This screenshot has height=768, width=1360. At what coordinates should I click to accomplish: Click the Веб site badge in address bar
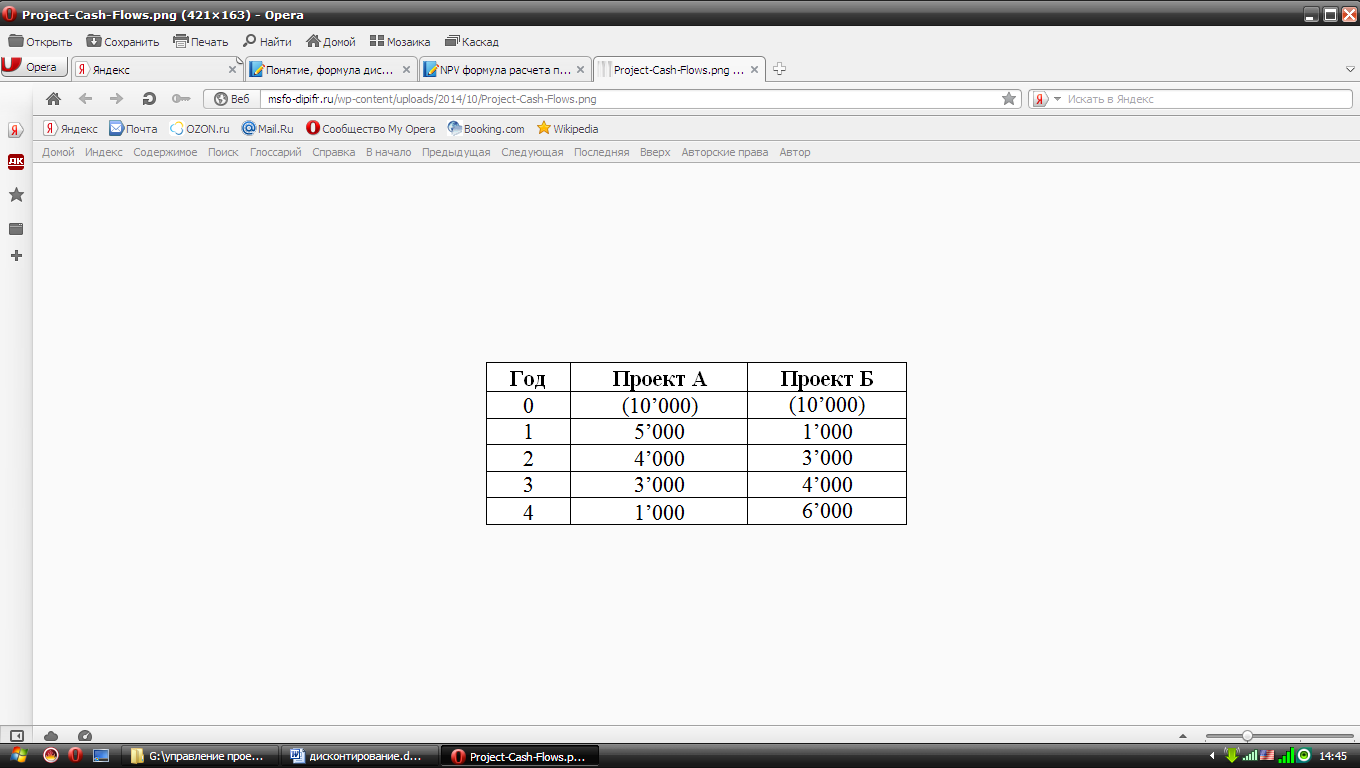[232, 99]
